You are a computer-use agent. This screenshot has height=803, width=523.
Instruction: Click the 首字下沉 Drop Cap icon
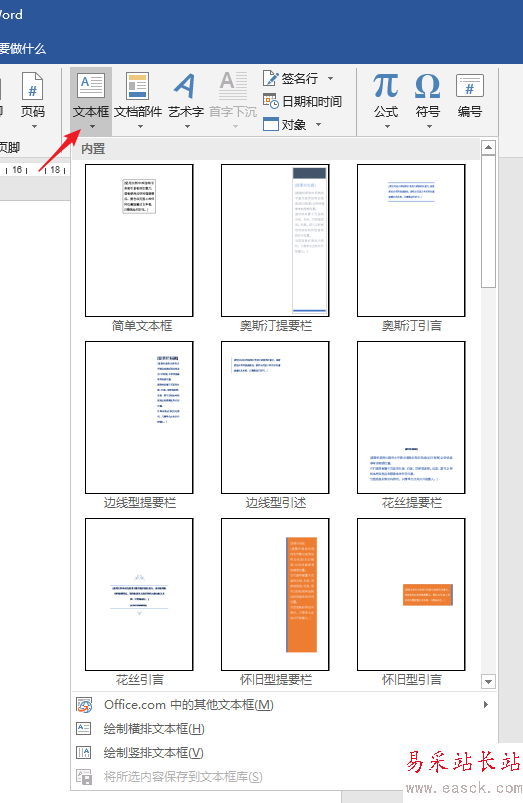(234, 86)
